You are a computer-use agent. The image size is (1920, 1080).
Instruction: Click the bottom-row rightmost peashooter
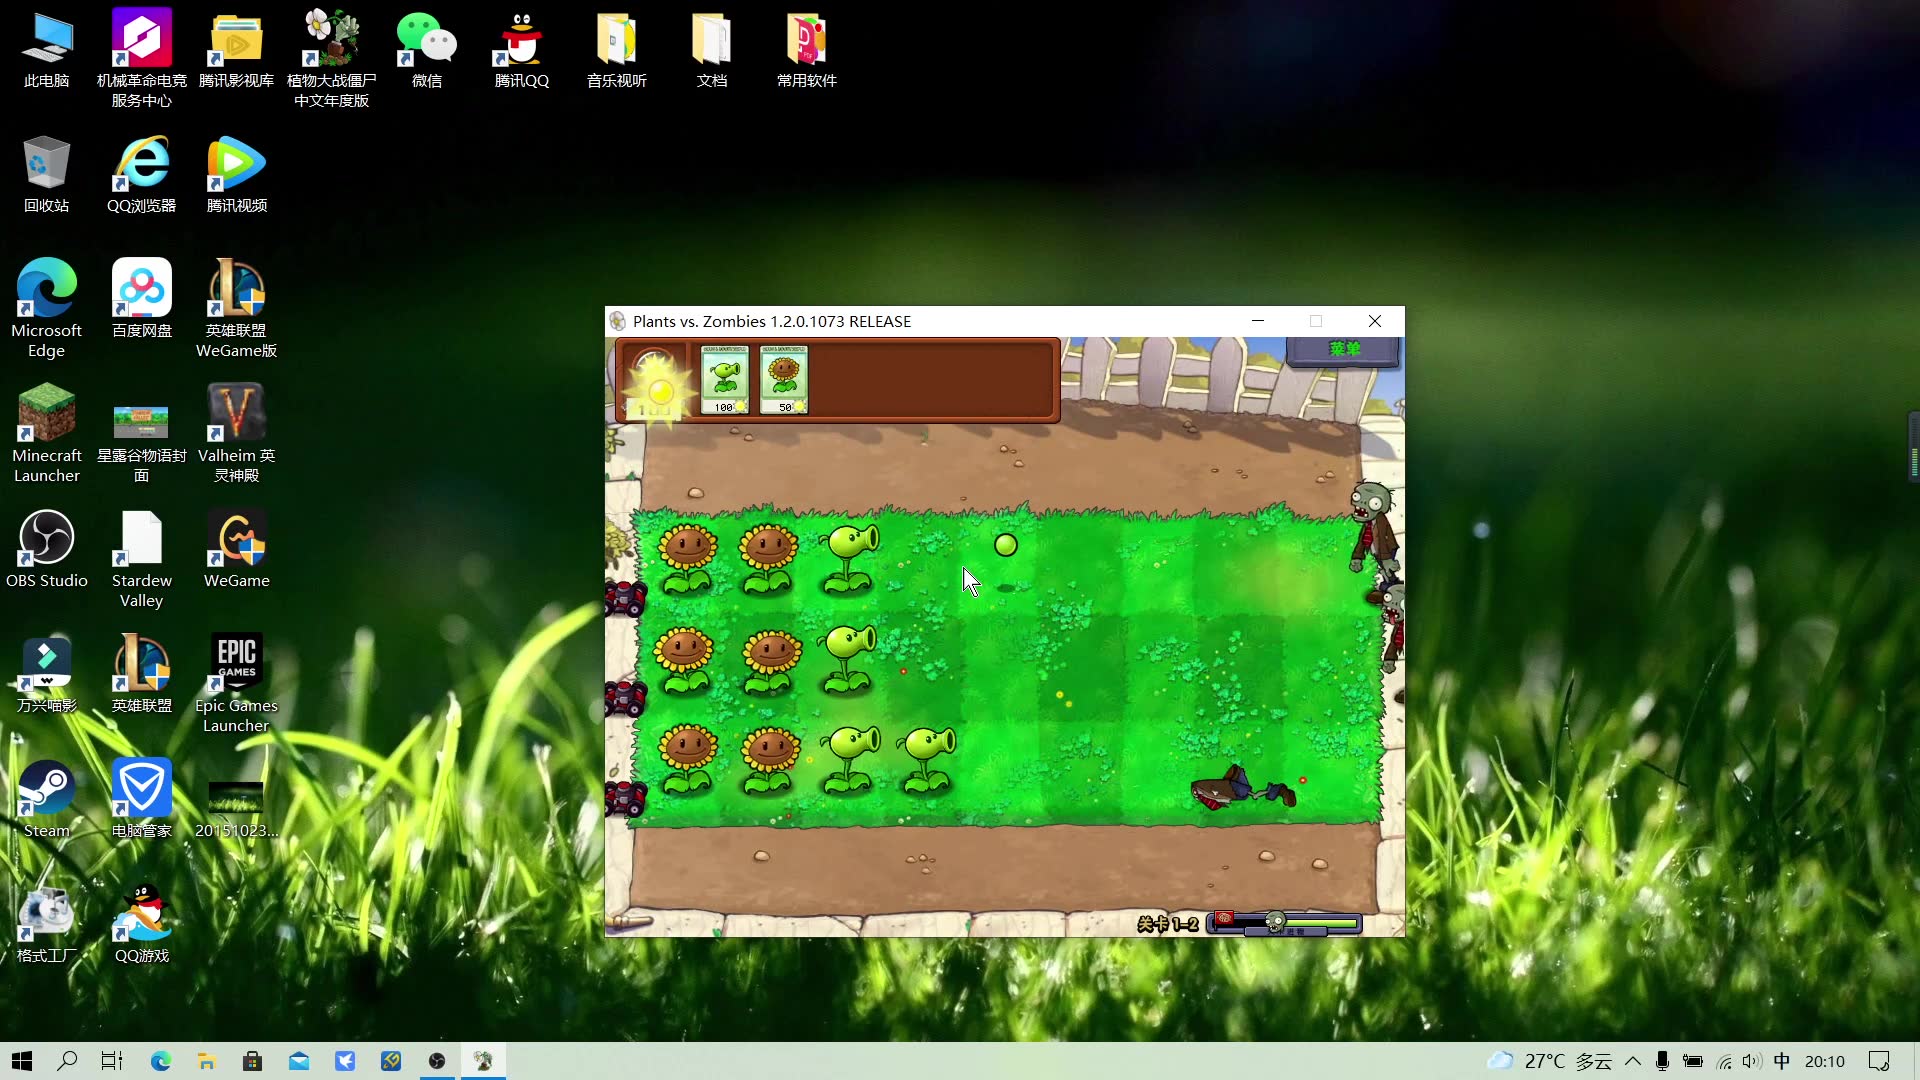pyautogui.click(x=927, y=760)
